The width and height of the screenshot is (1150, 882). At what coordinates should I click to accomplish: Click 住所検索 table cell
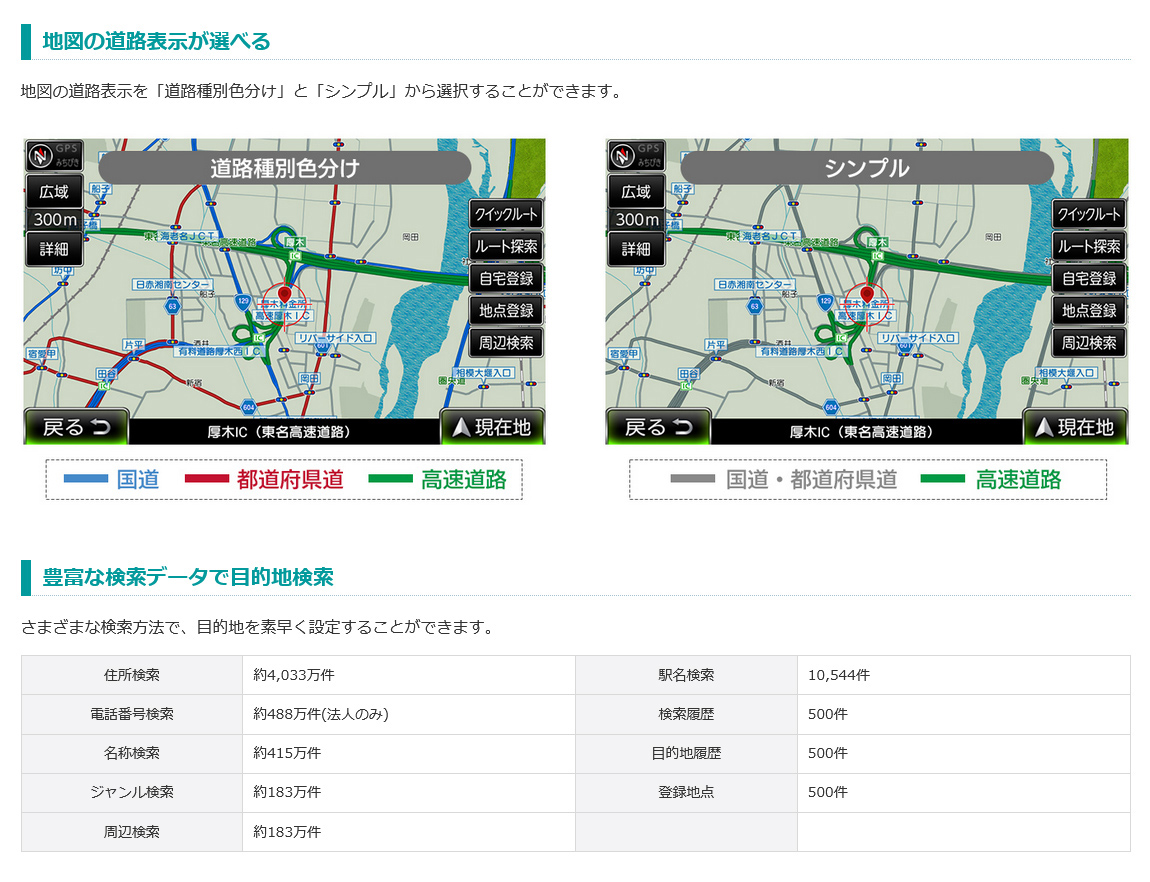point(132,675)
